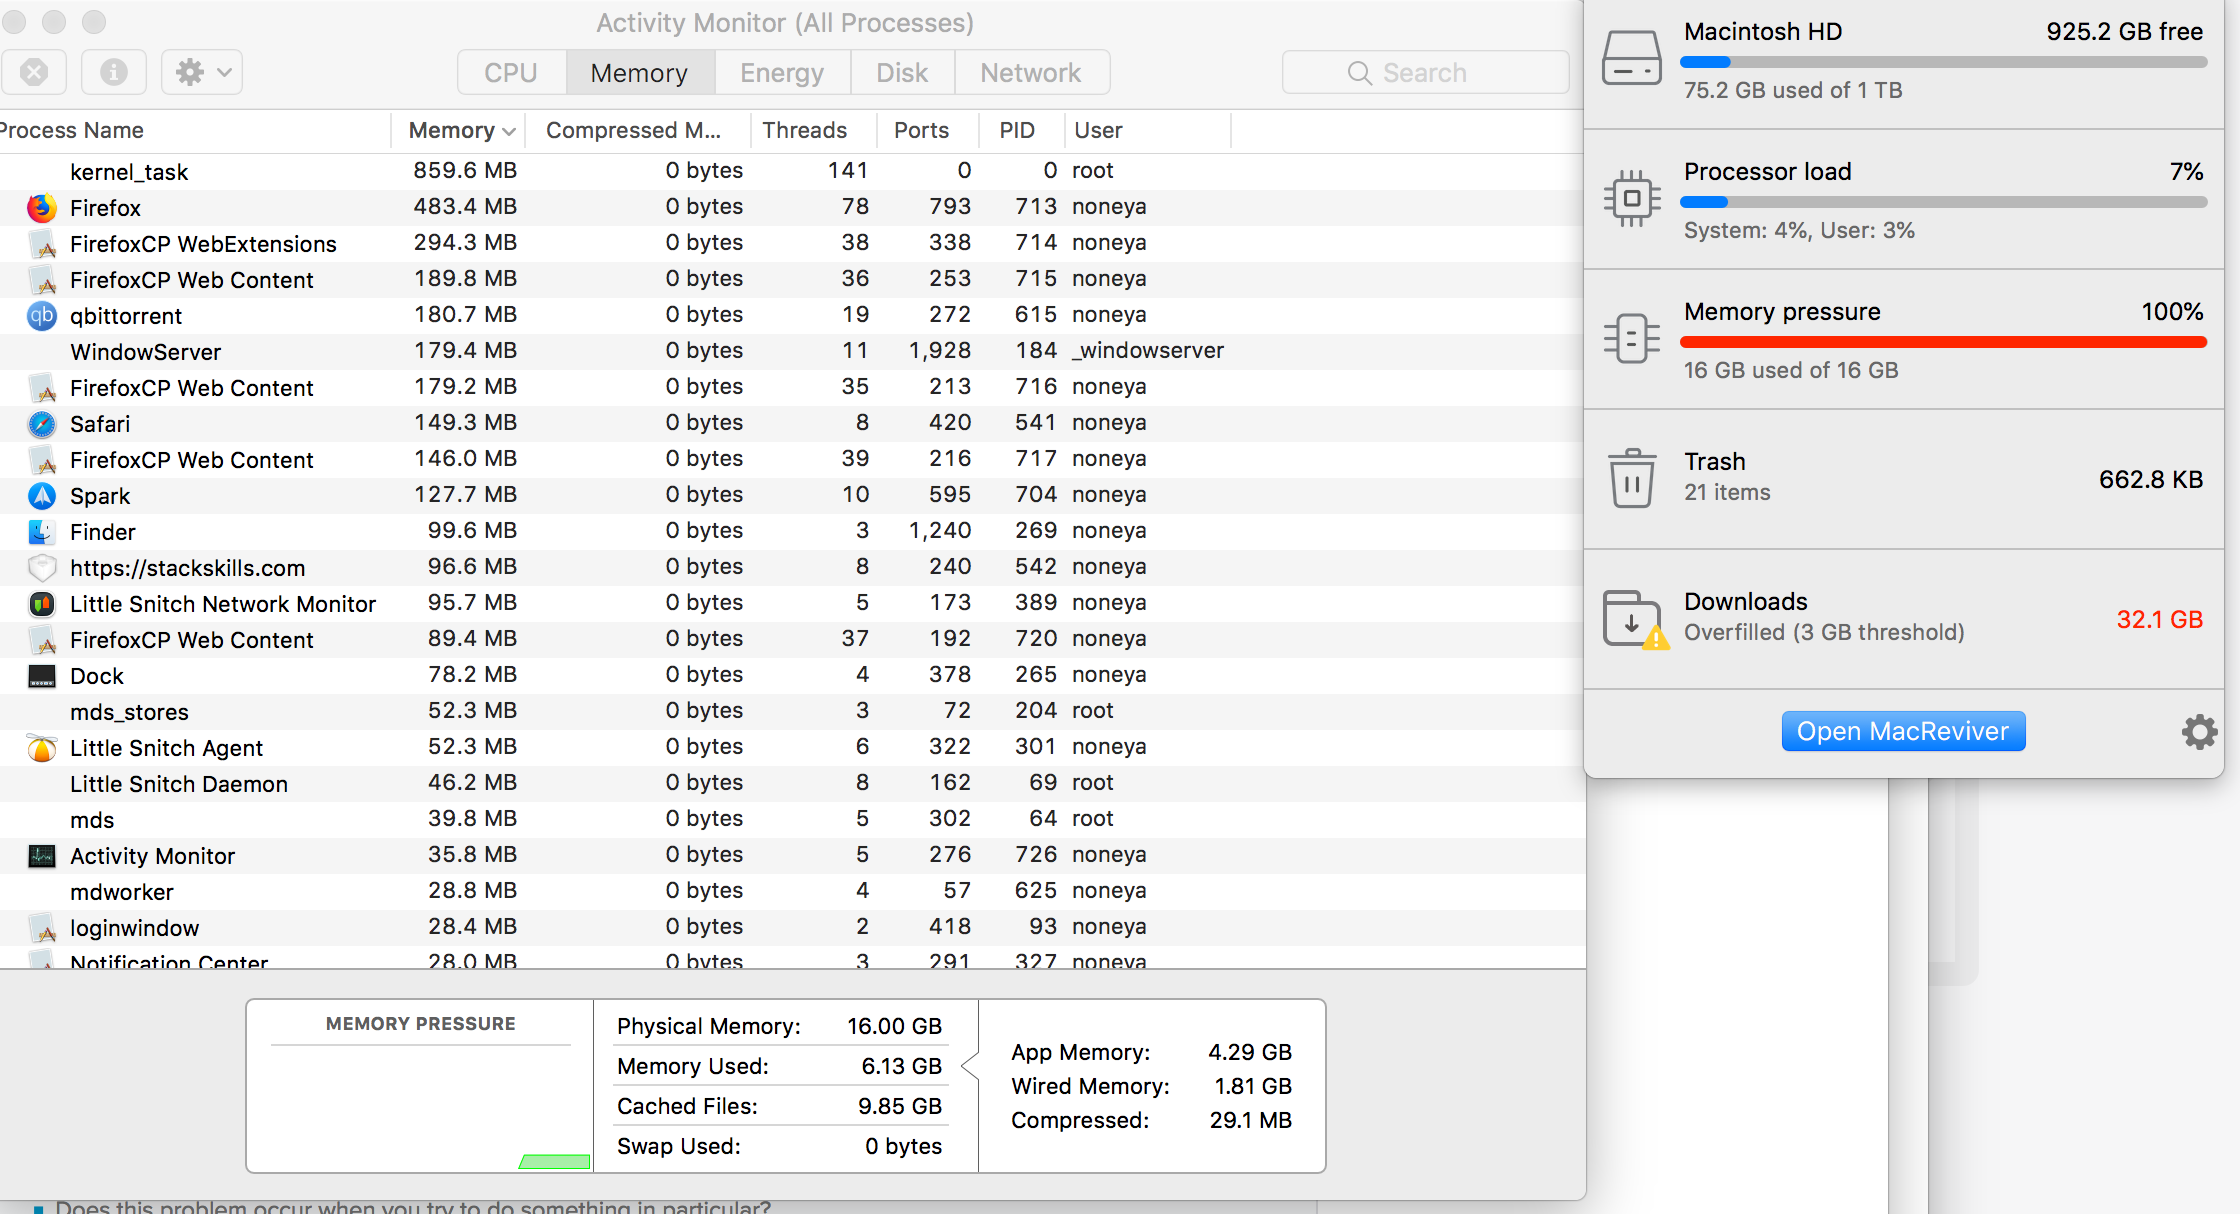Click the Spark mail app icon
2240x1214 pixels.
point(42,496)
